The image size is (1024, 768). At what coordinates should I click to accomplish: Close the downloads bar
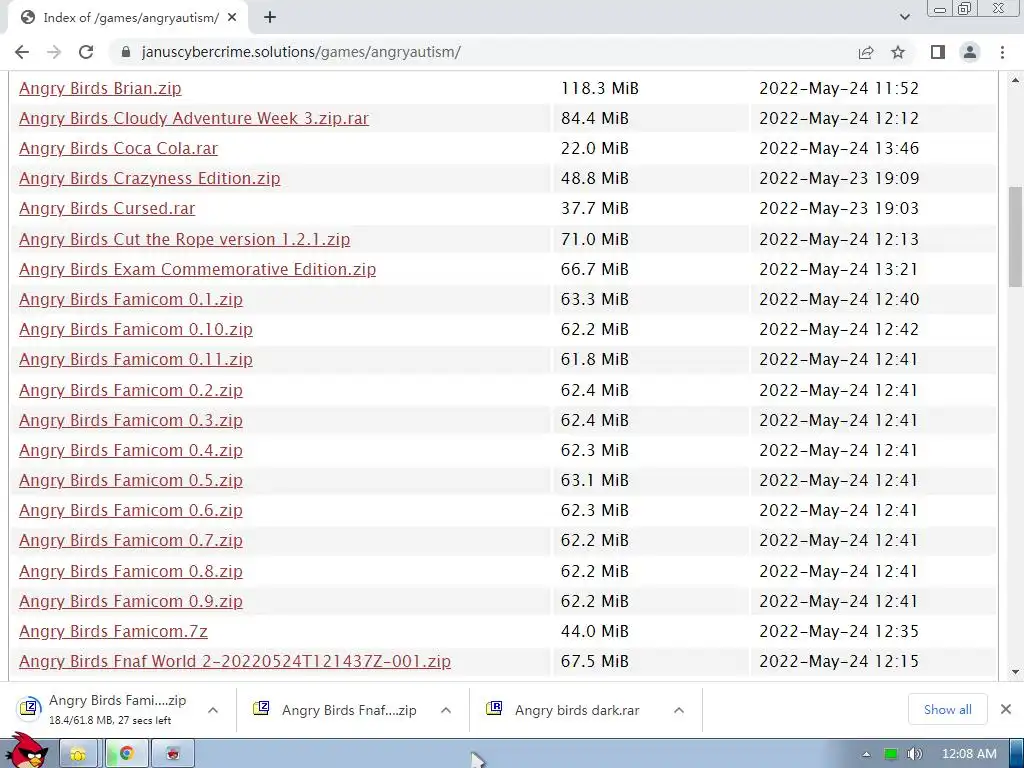(x=1006, y=709)
